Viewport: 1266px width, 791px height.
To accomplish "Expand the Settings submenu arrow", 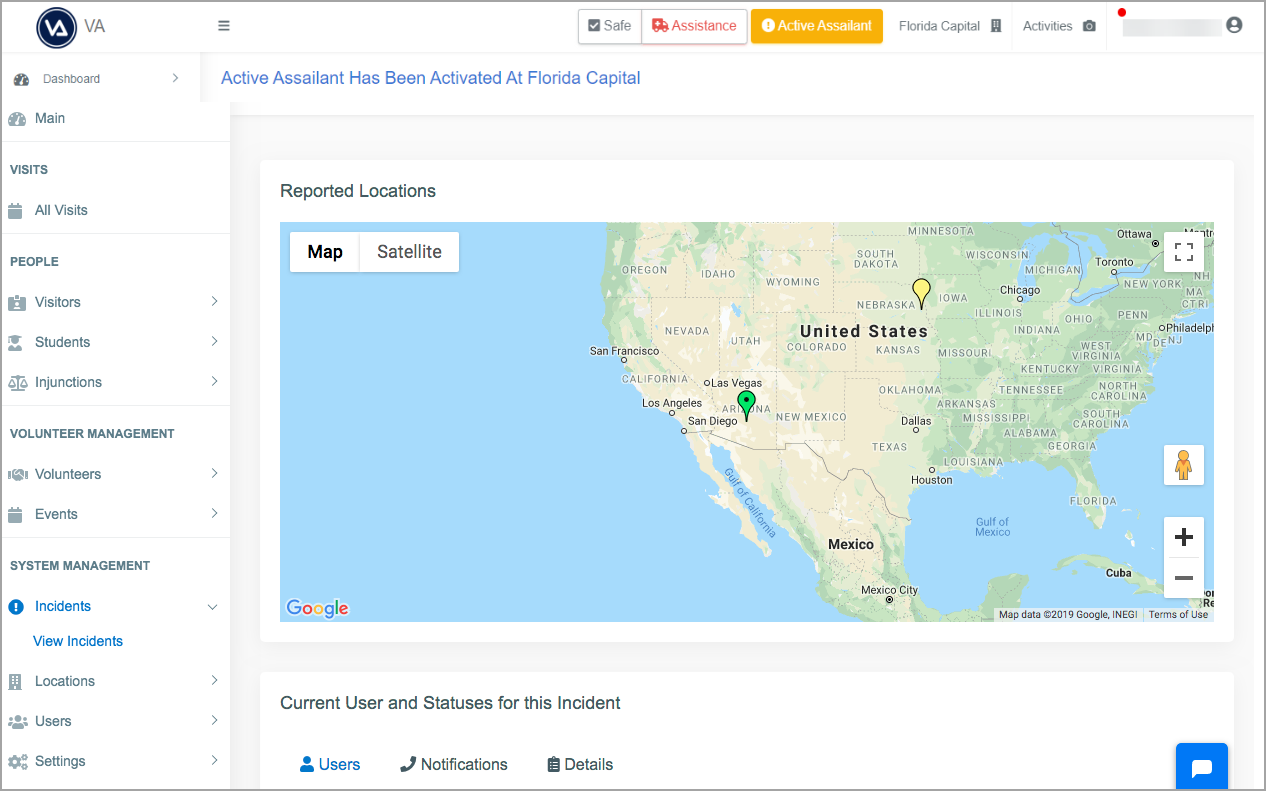I will [x=214, y=760].
